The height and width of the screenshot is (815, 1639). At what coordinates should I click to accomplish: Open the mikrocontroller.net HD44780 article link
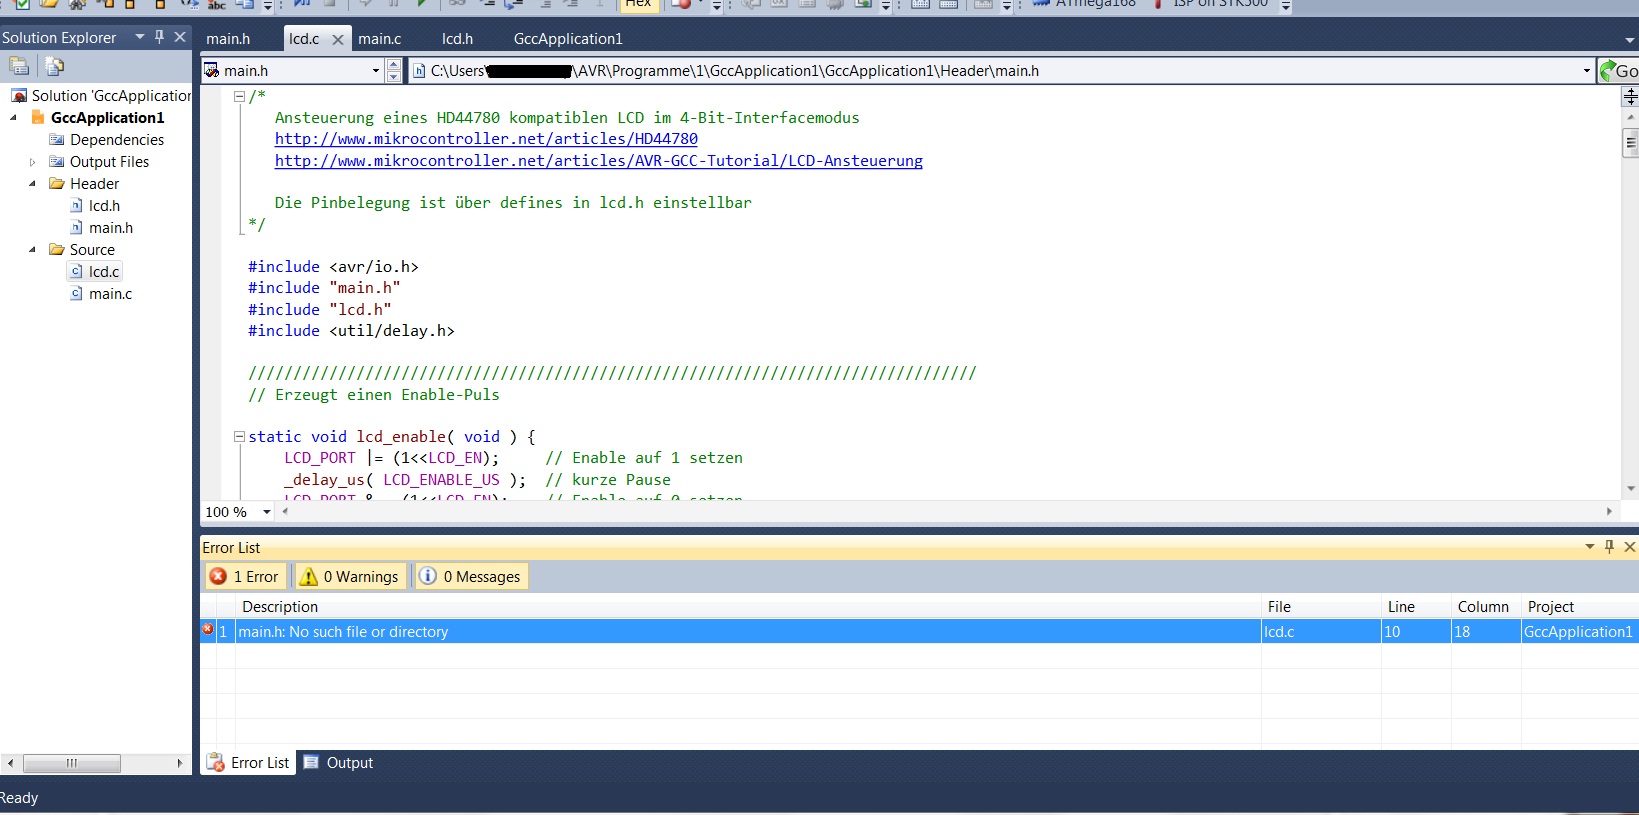tap(486, 139)
